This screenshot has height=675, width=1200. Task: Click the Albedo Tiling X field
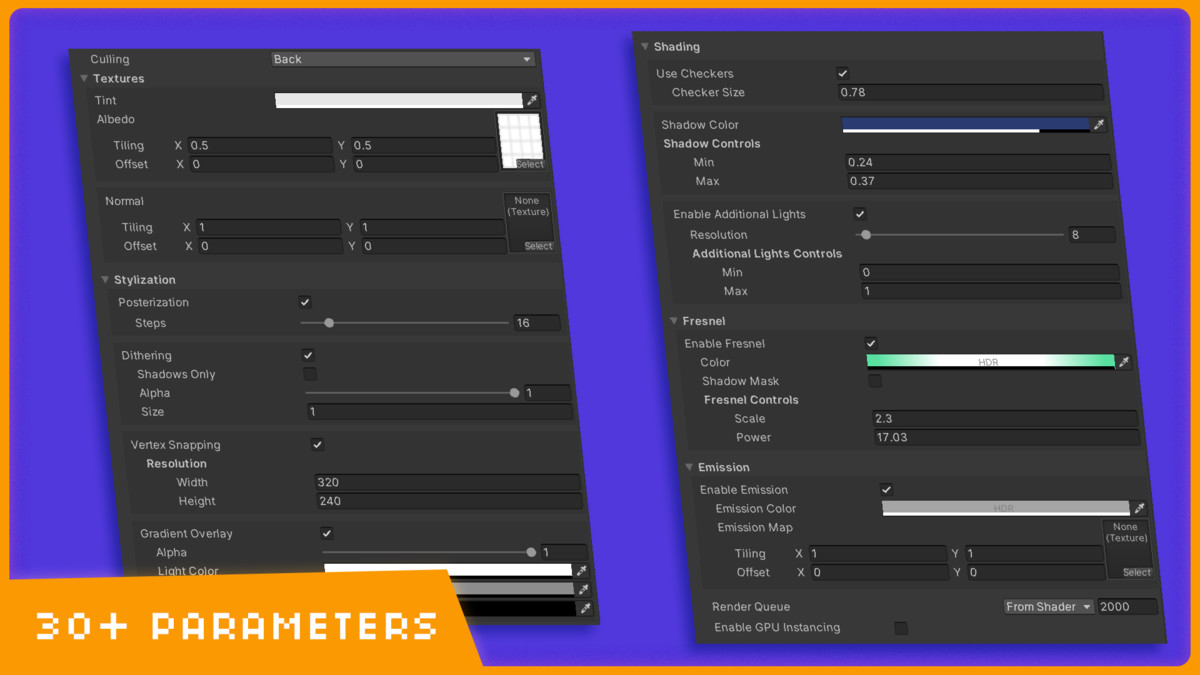pos(259,145)
